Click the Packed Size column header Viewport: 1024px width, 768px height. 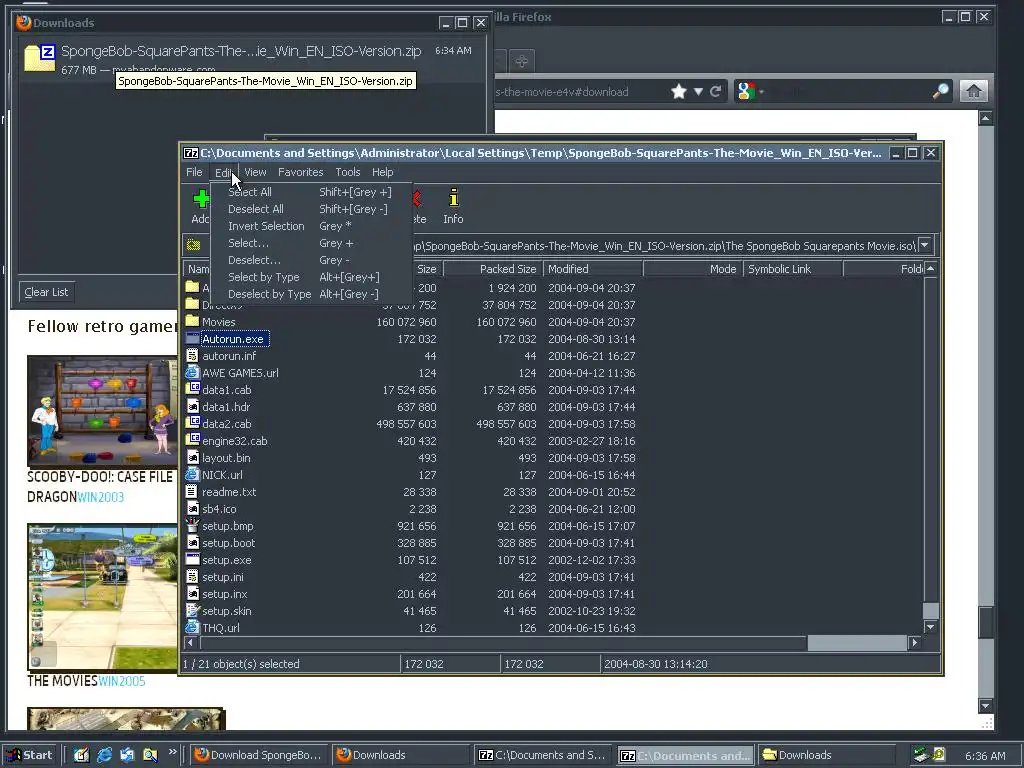493,269
